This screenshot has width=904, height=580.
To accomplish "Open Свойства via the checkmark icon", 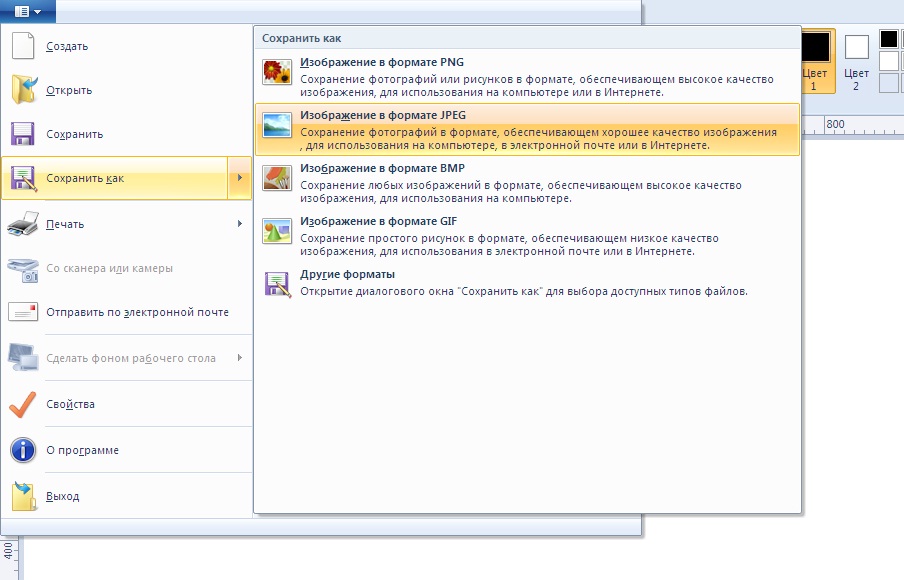I will coord(23,404).
